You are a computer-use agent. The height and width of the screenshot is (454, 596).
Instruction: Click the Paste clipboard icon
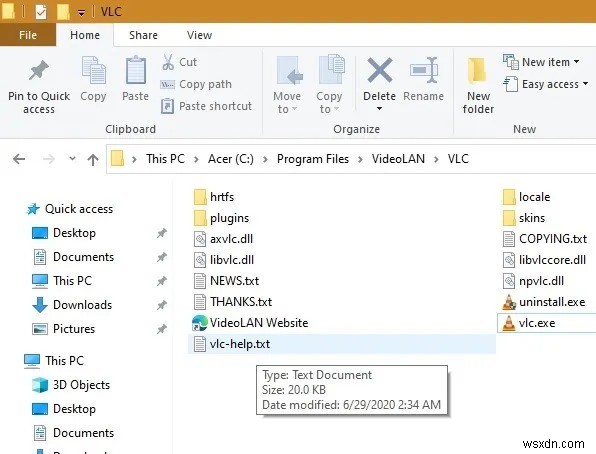pos(136,70)
